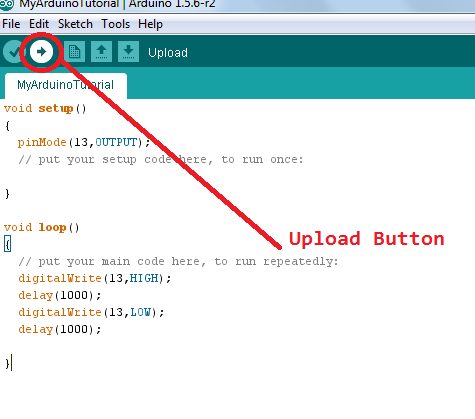The image size is (475, 419).
Task: Click the Arduino logo in title bar
Action: 7,4
